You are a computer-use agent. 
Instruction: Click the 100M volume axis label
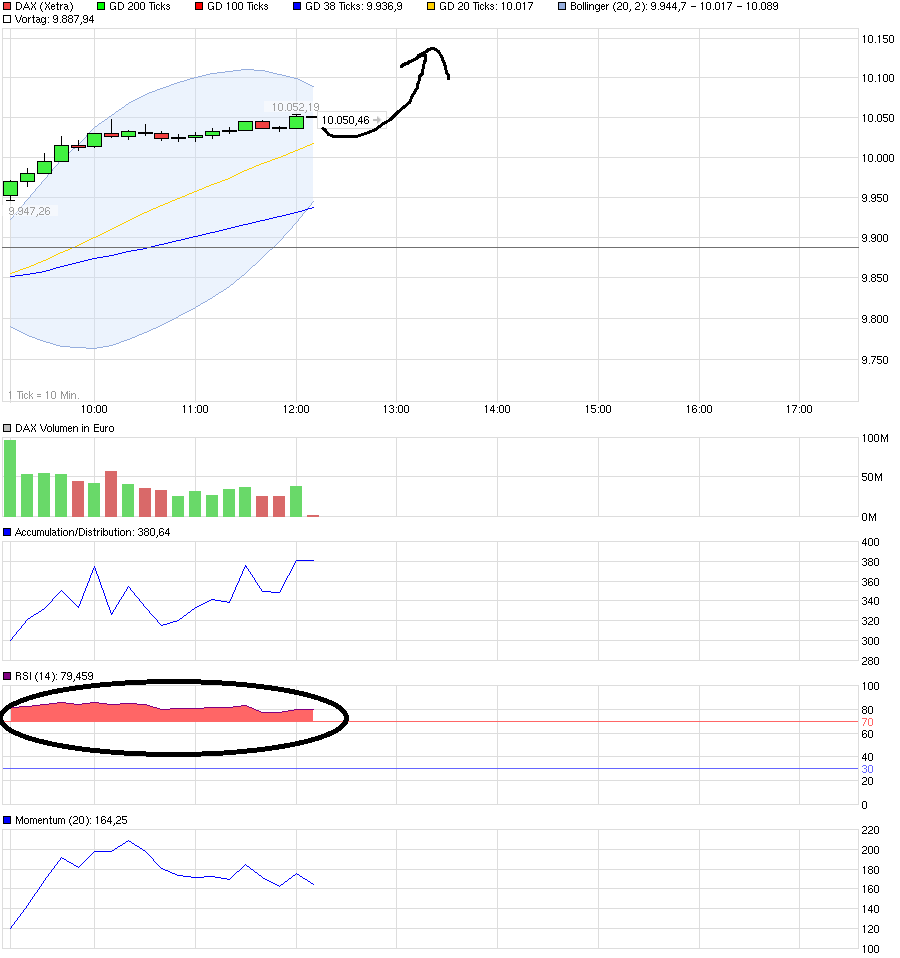click(x=875, y=438)
